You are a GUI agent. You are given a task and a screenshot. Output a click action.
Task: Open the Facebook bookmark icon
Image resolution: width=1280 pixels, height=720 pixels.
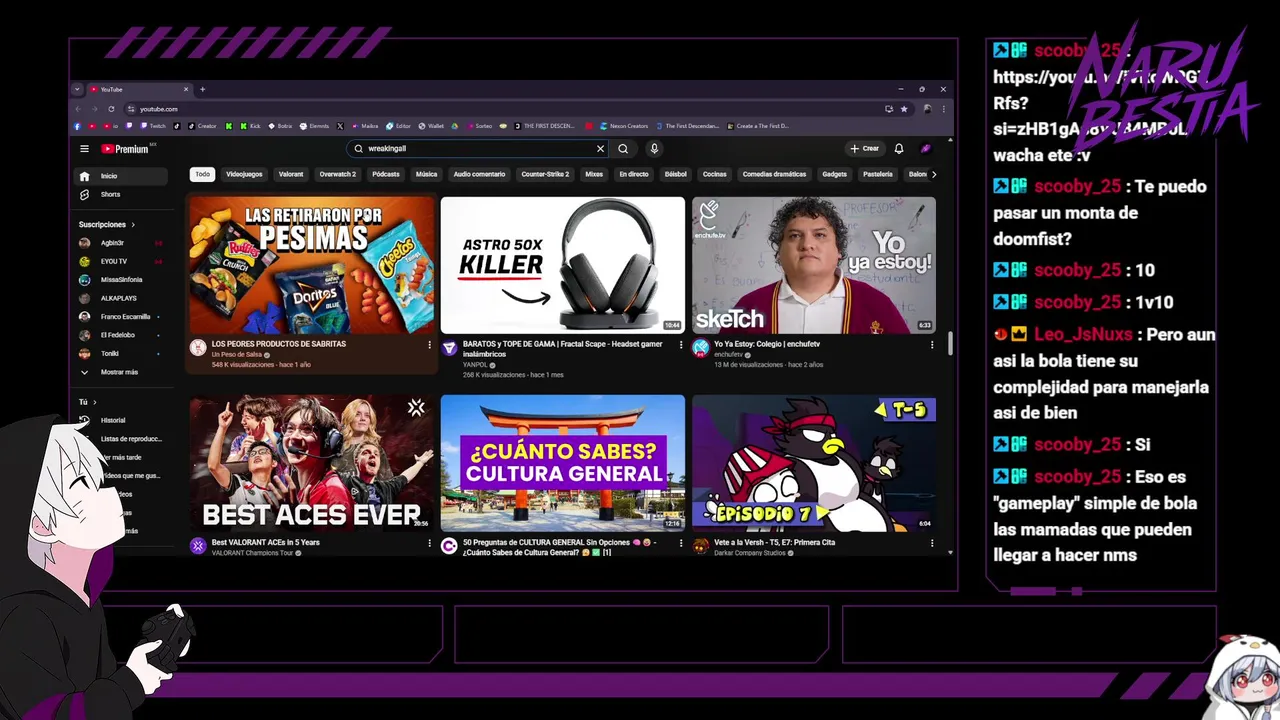point(77,126)
